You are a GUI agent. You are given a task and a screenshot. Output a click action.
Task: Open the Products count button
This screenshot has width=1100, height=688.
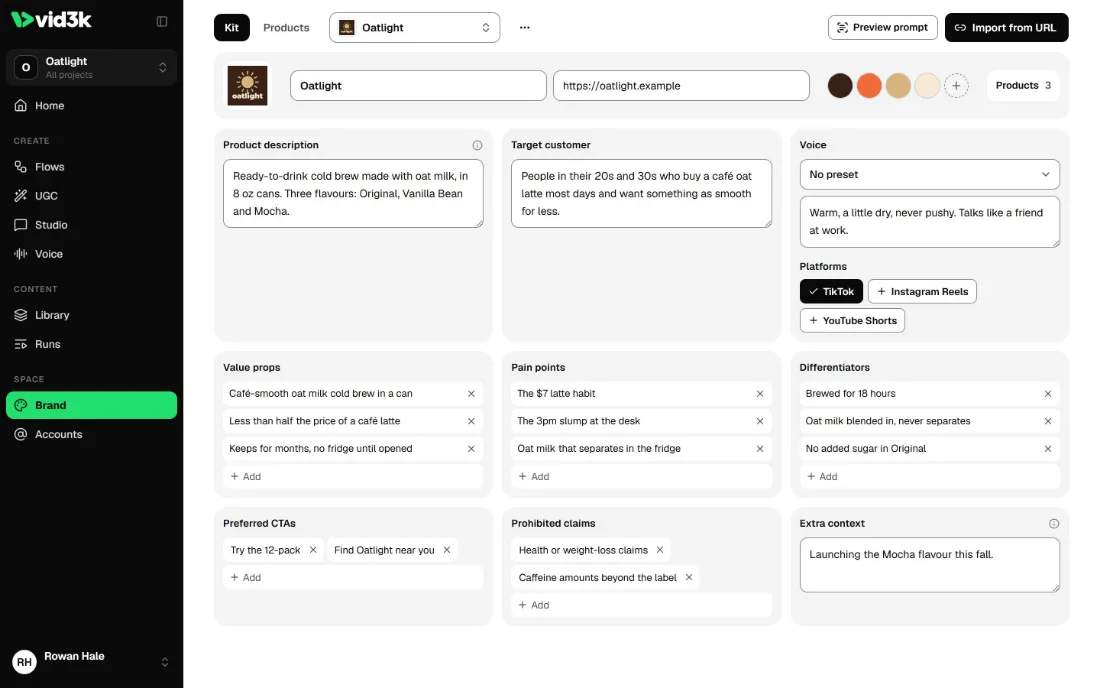1023,86
